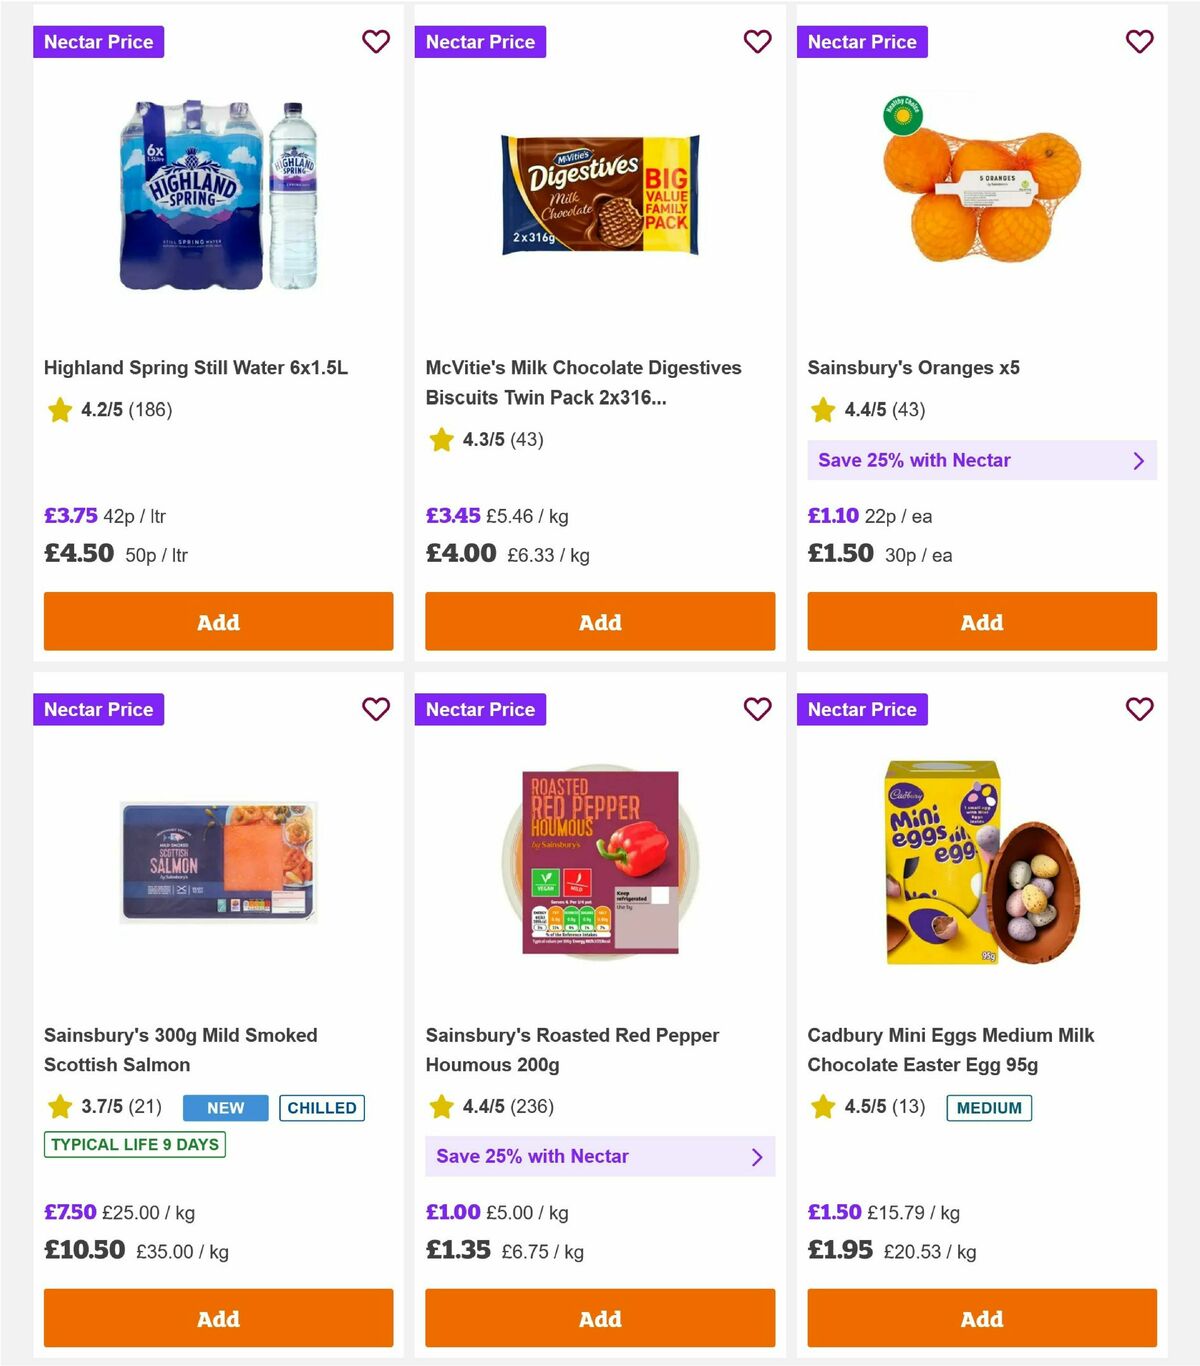The width and height of the screenshot is (1200, 1366).
Task: Click the heart icon on Smoked Scottish Salmon
Action: [376, 709]
